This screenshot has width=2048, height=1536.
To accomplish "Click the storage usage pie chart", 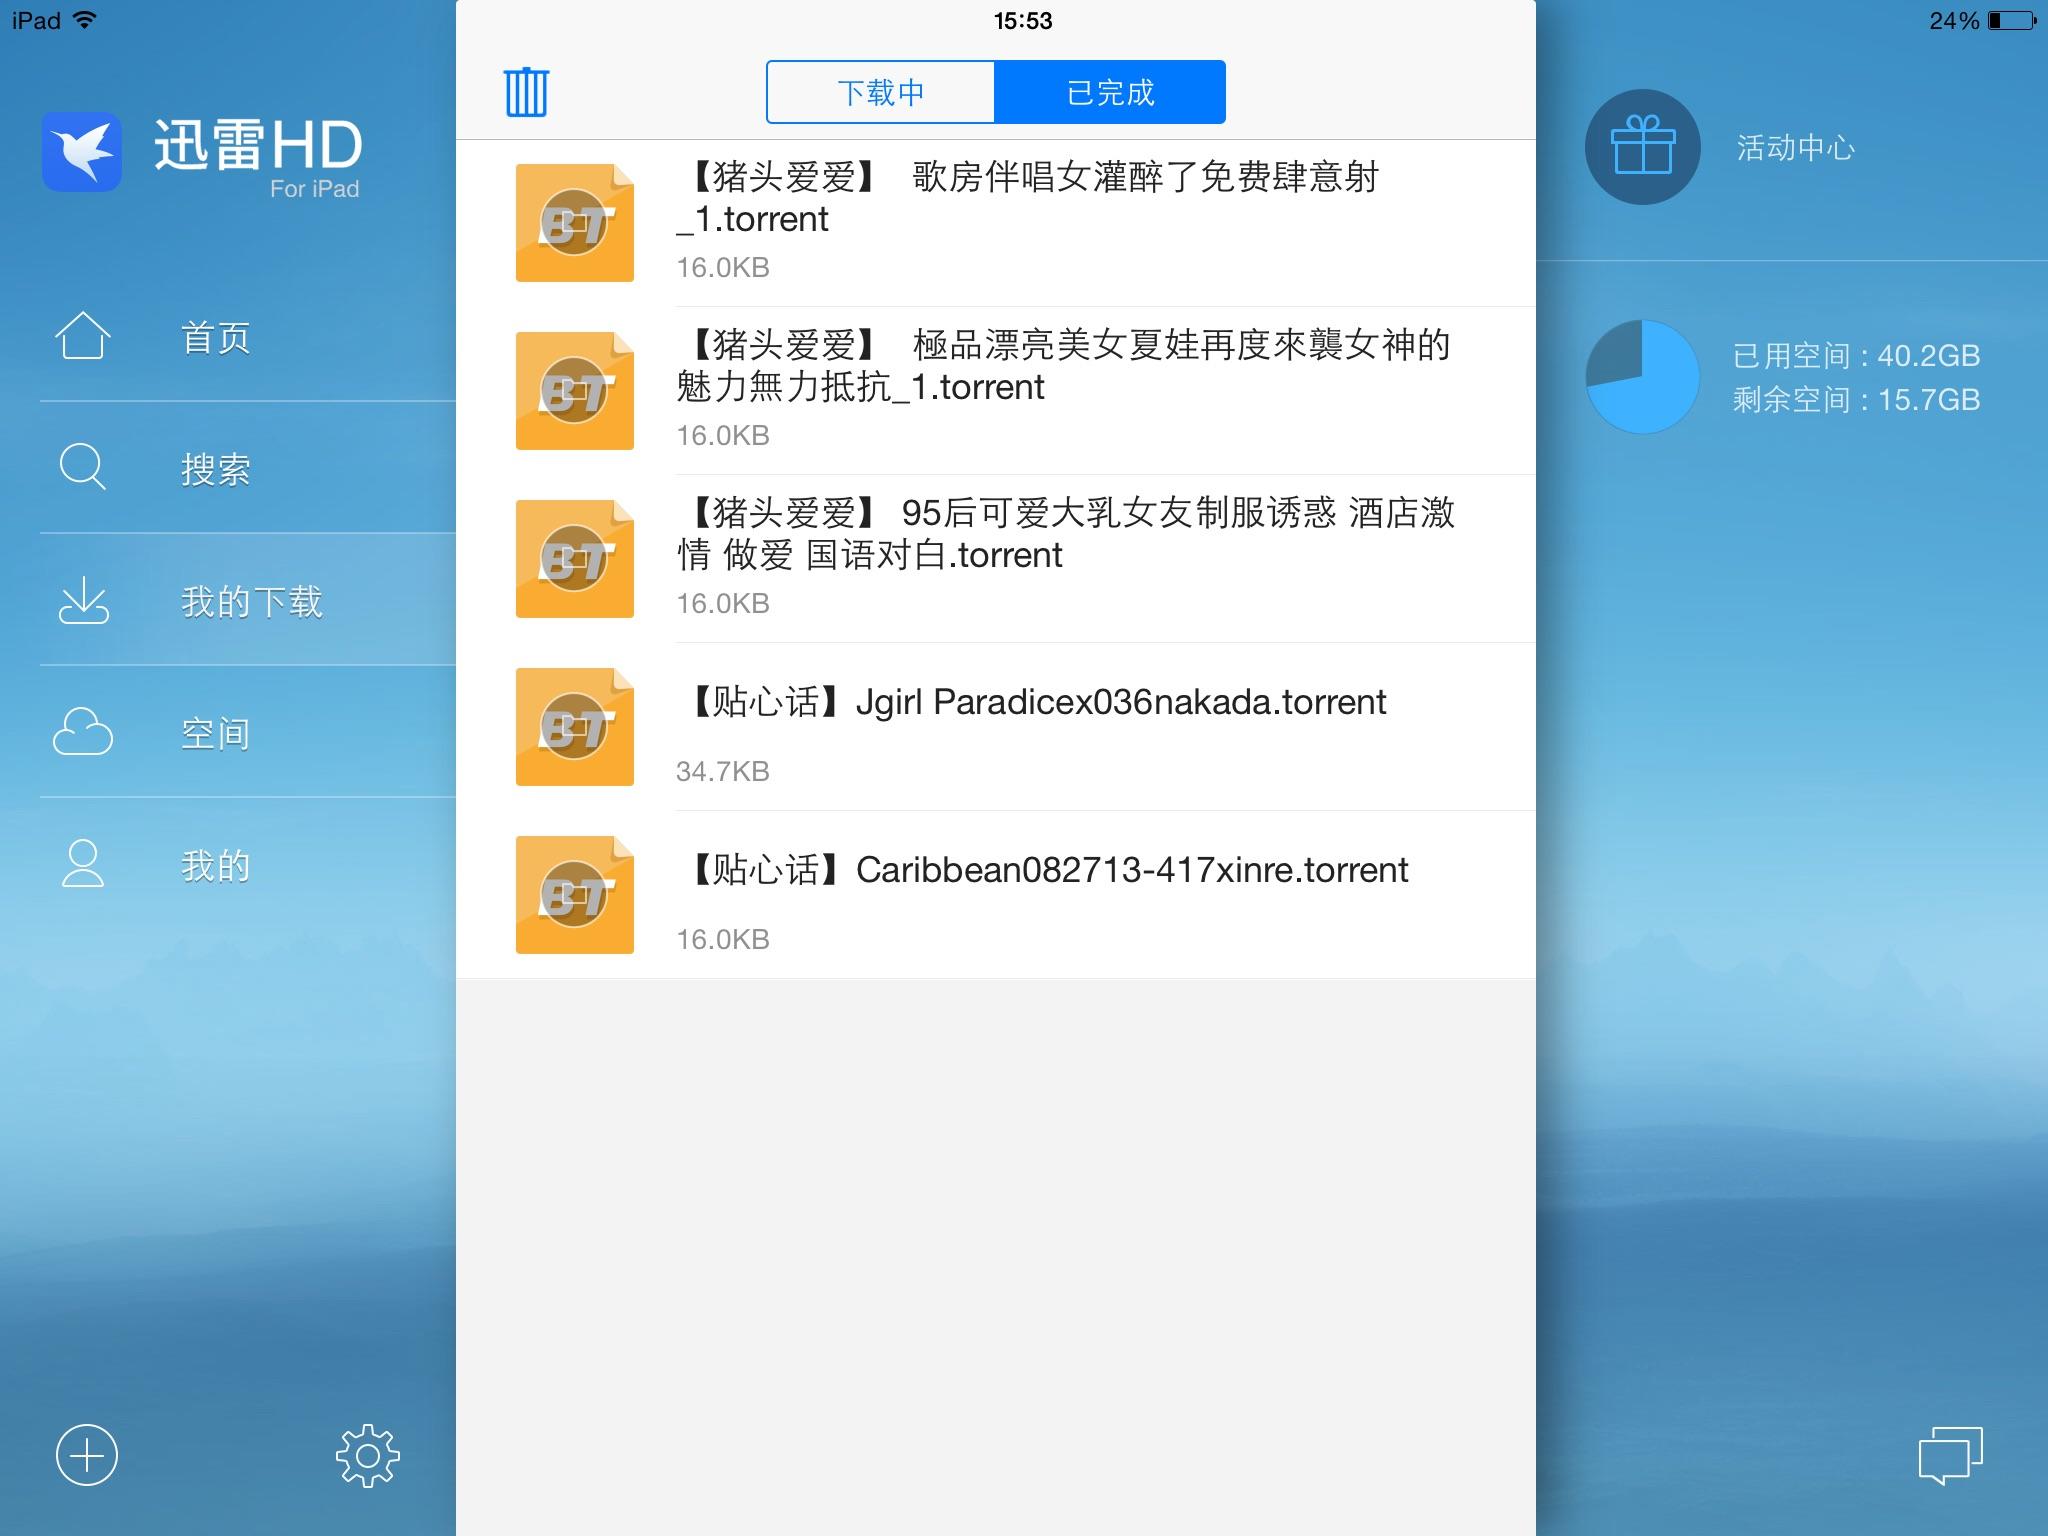I will (x=1642, y=377).
